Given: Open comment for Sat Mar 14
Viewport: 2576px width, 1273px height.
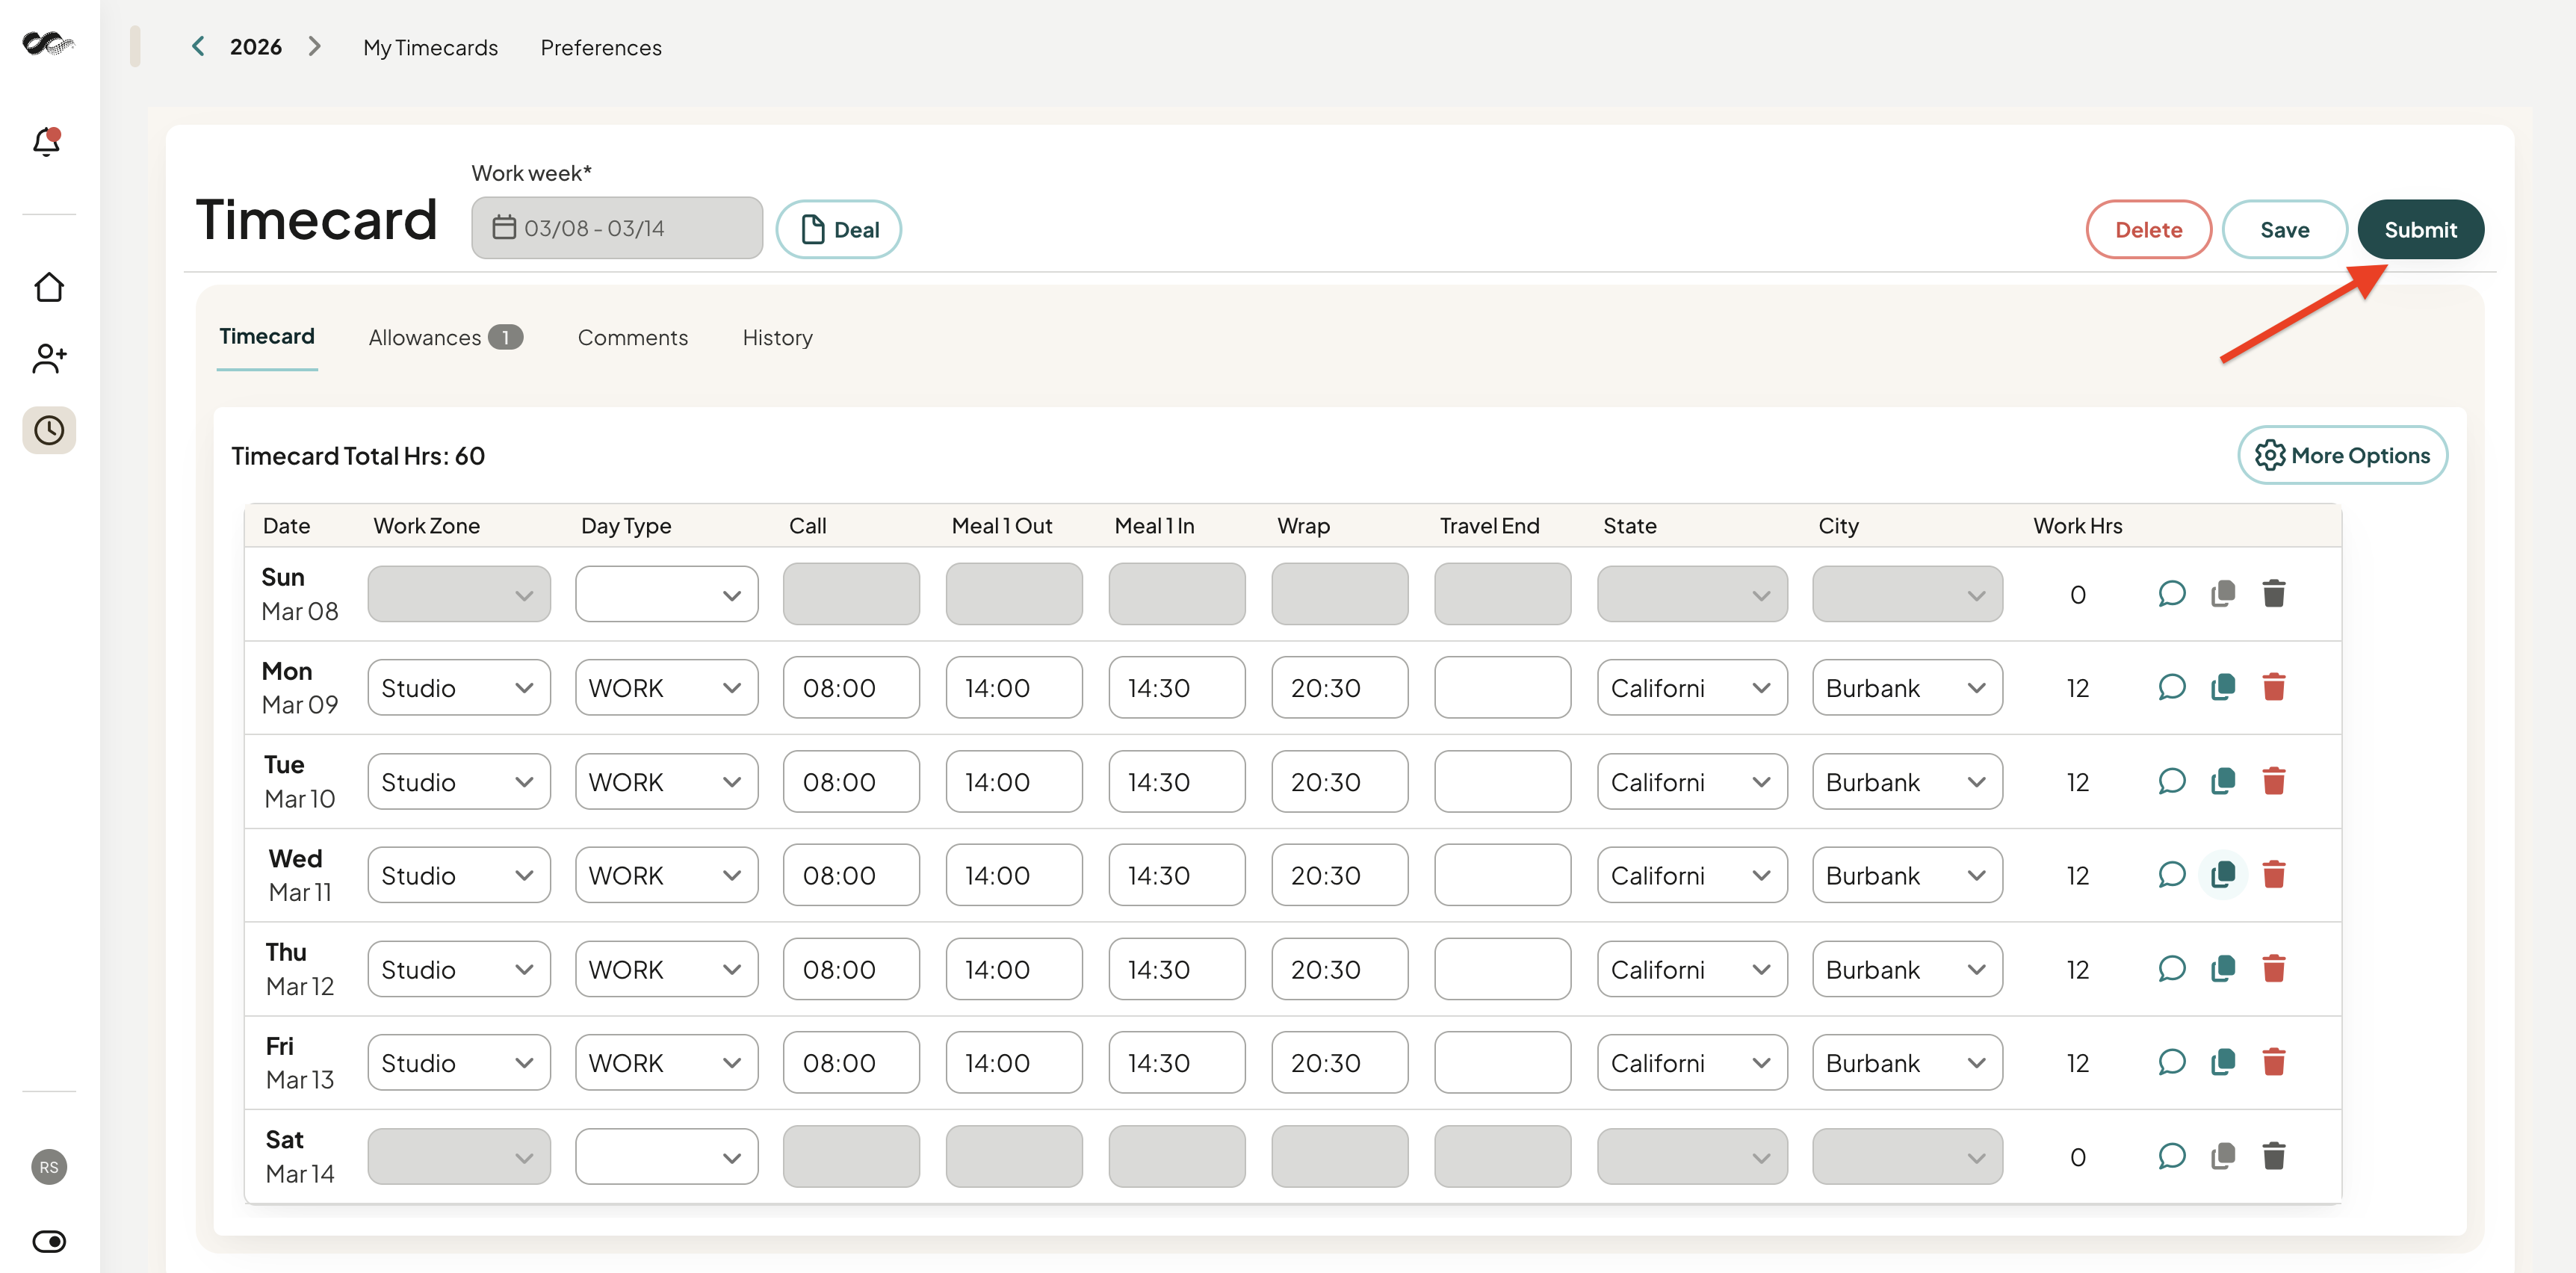Looking at the screenshot, I should tap(2171, 1157).
